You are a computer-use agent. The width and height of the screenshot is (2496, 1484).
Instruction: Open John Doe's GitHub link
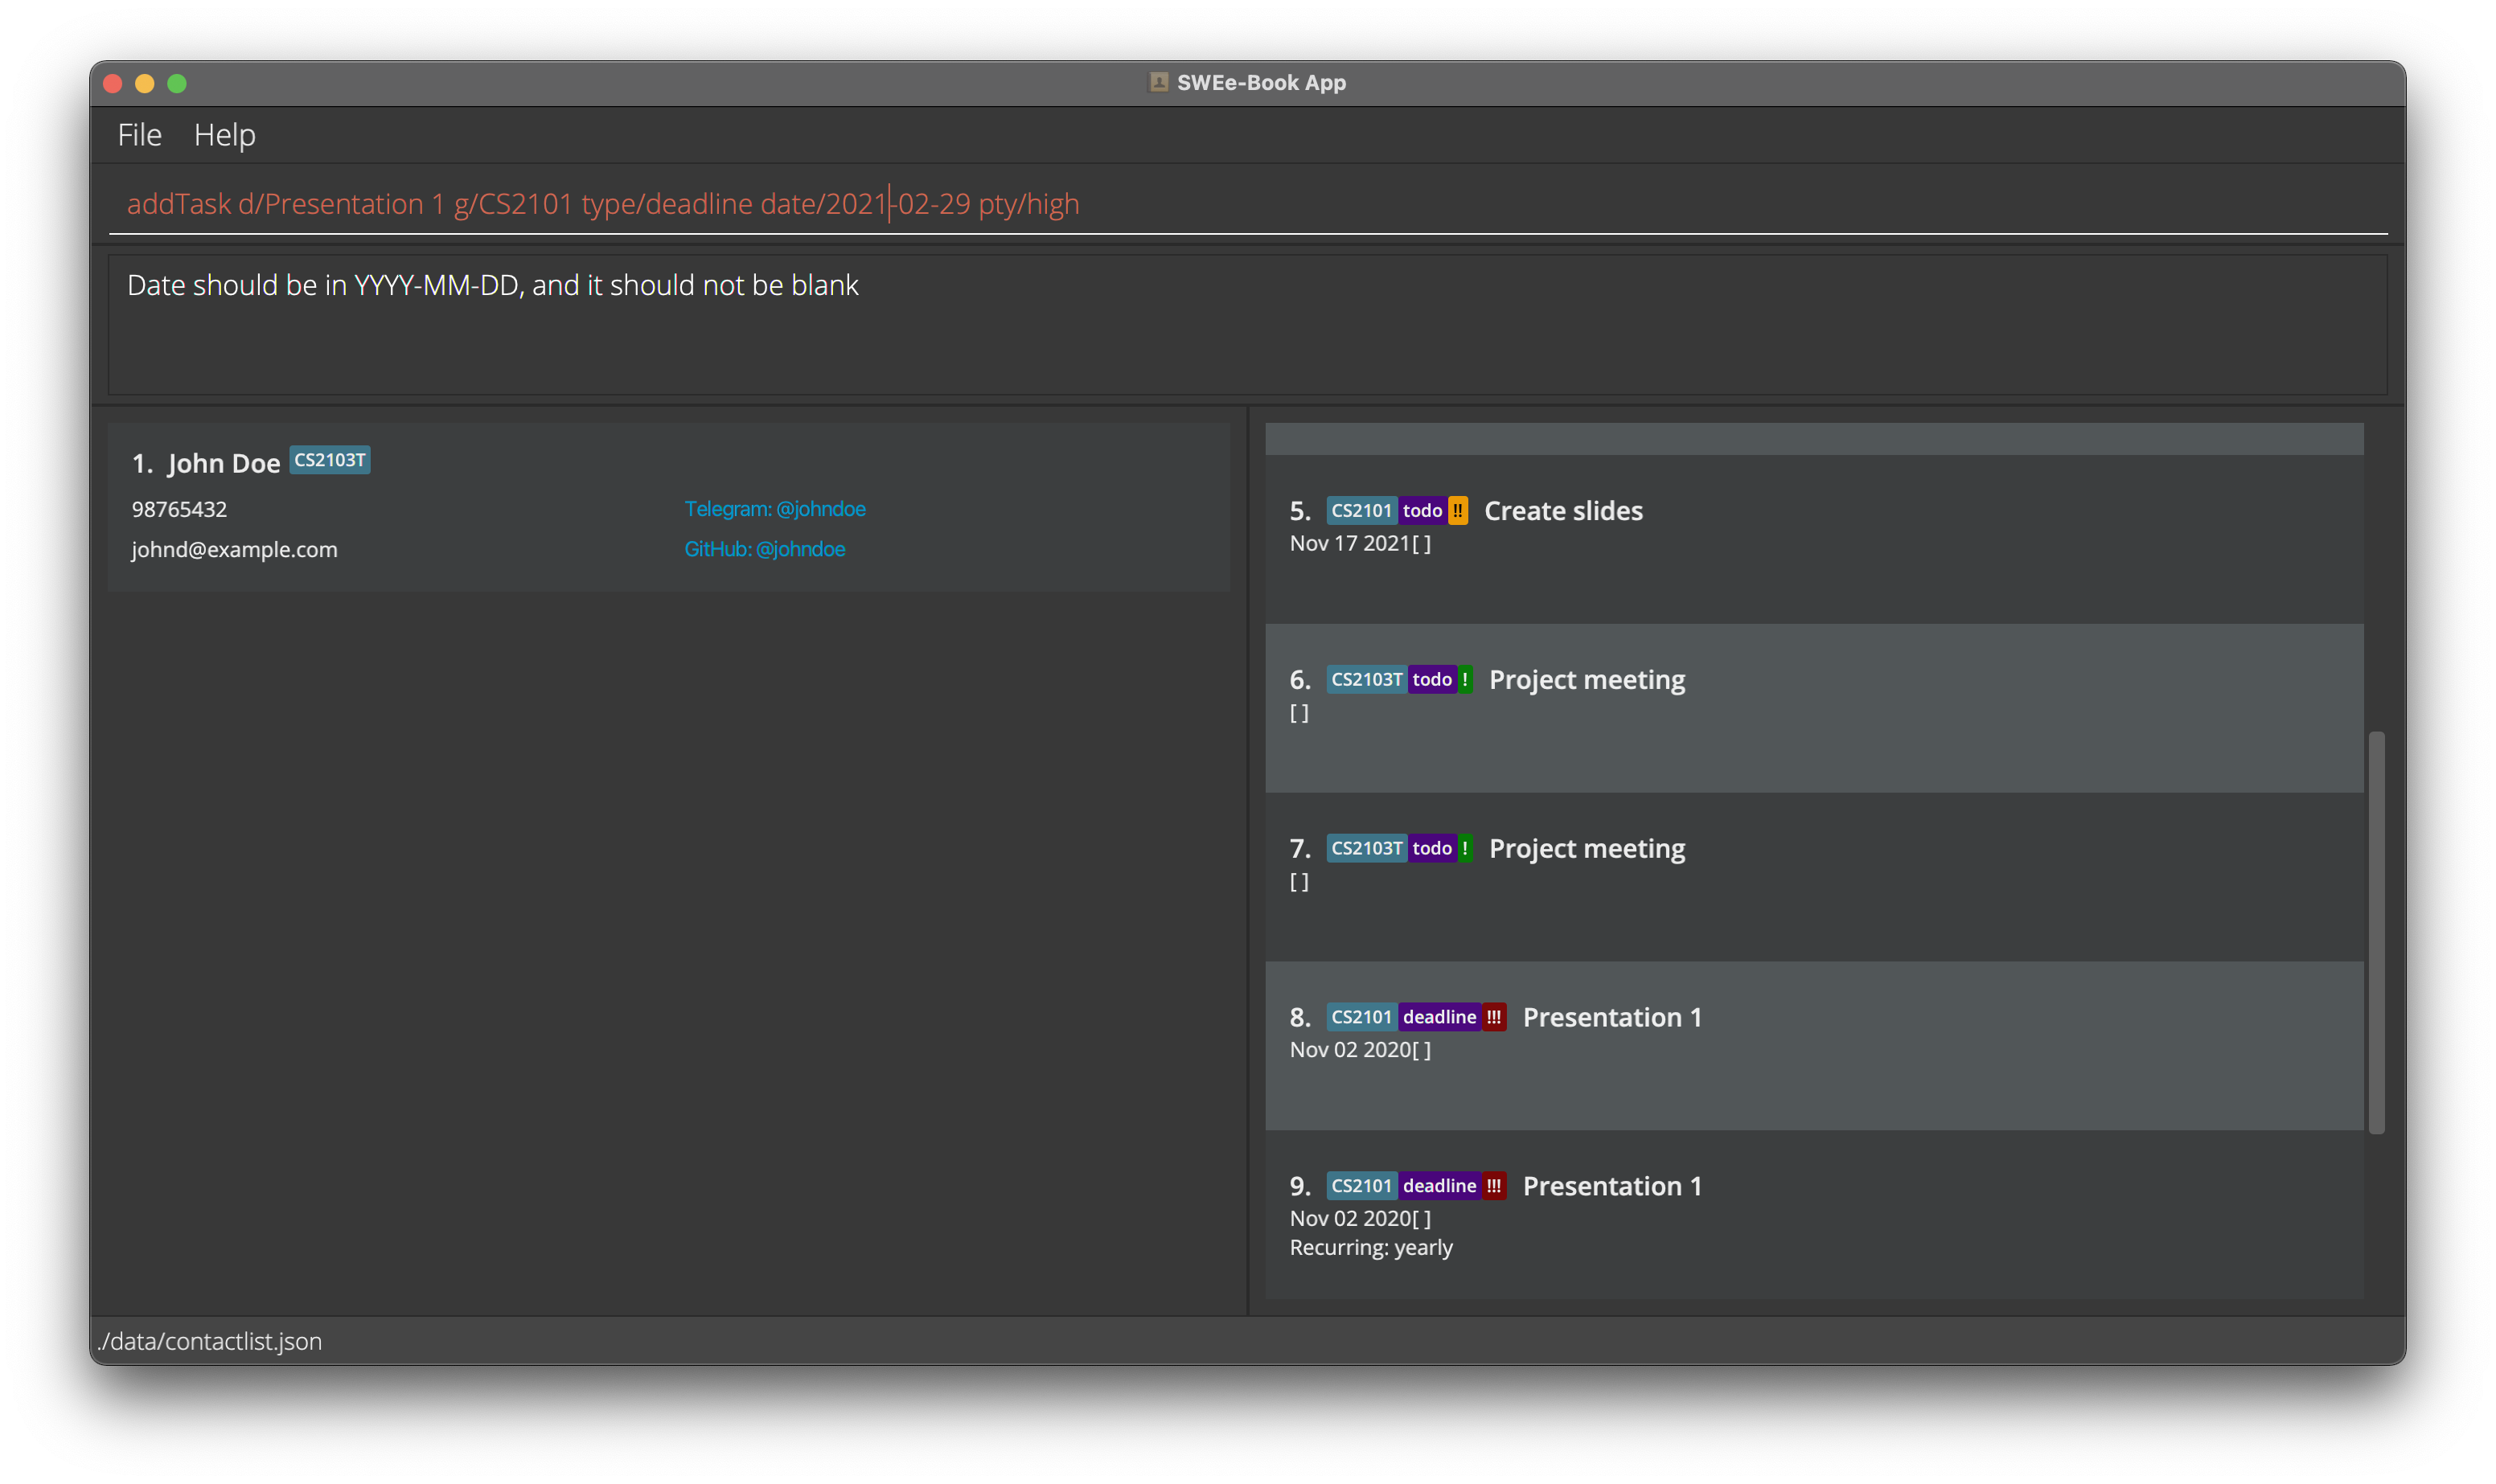tap(764, 549)
